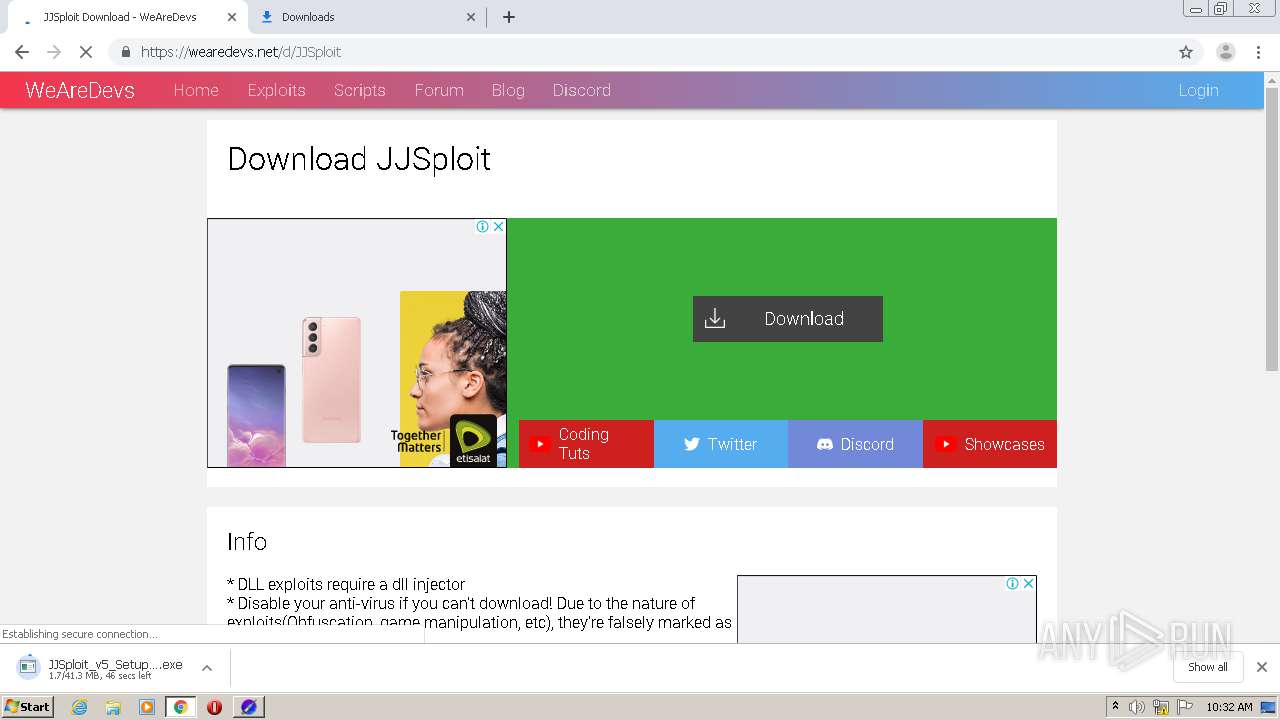Open ad info icon on lower ad

1013,584
